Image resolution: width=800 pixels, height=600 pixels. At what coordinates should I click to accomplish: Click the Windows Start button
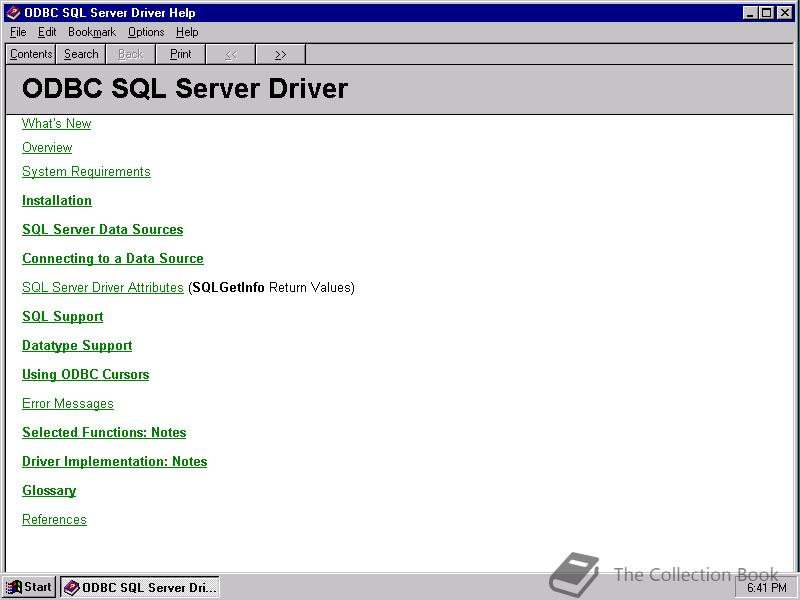pyautogui.click(x=29, y=587)
